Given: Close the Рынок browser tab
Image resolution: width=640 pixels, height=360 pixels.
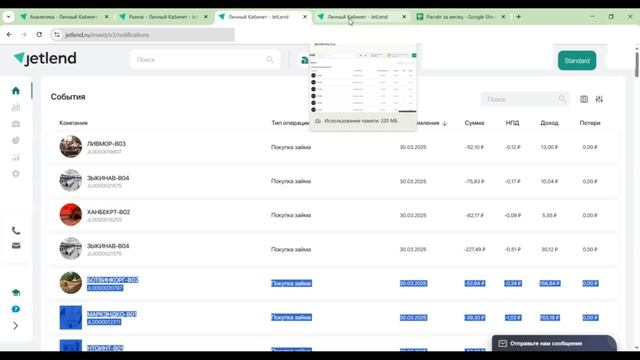Looking at the screenshot, I should (x=206, y=17).
